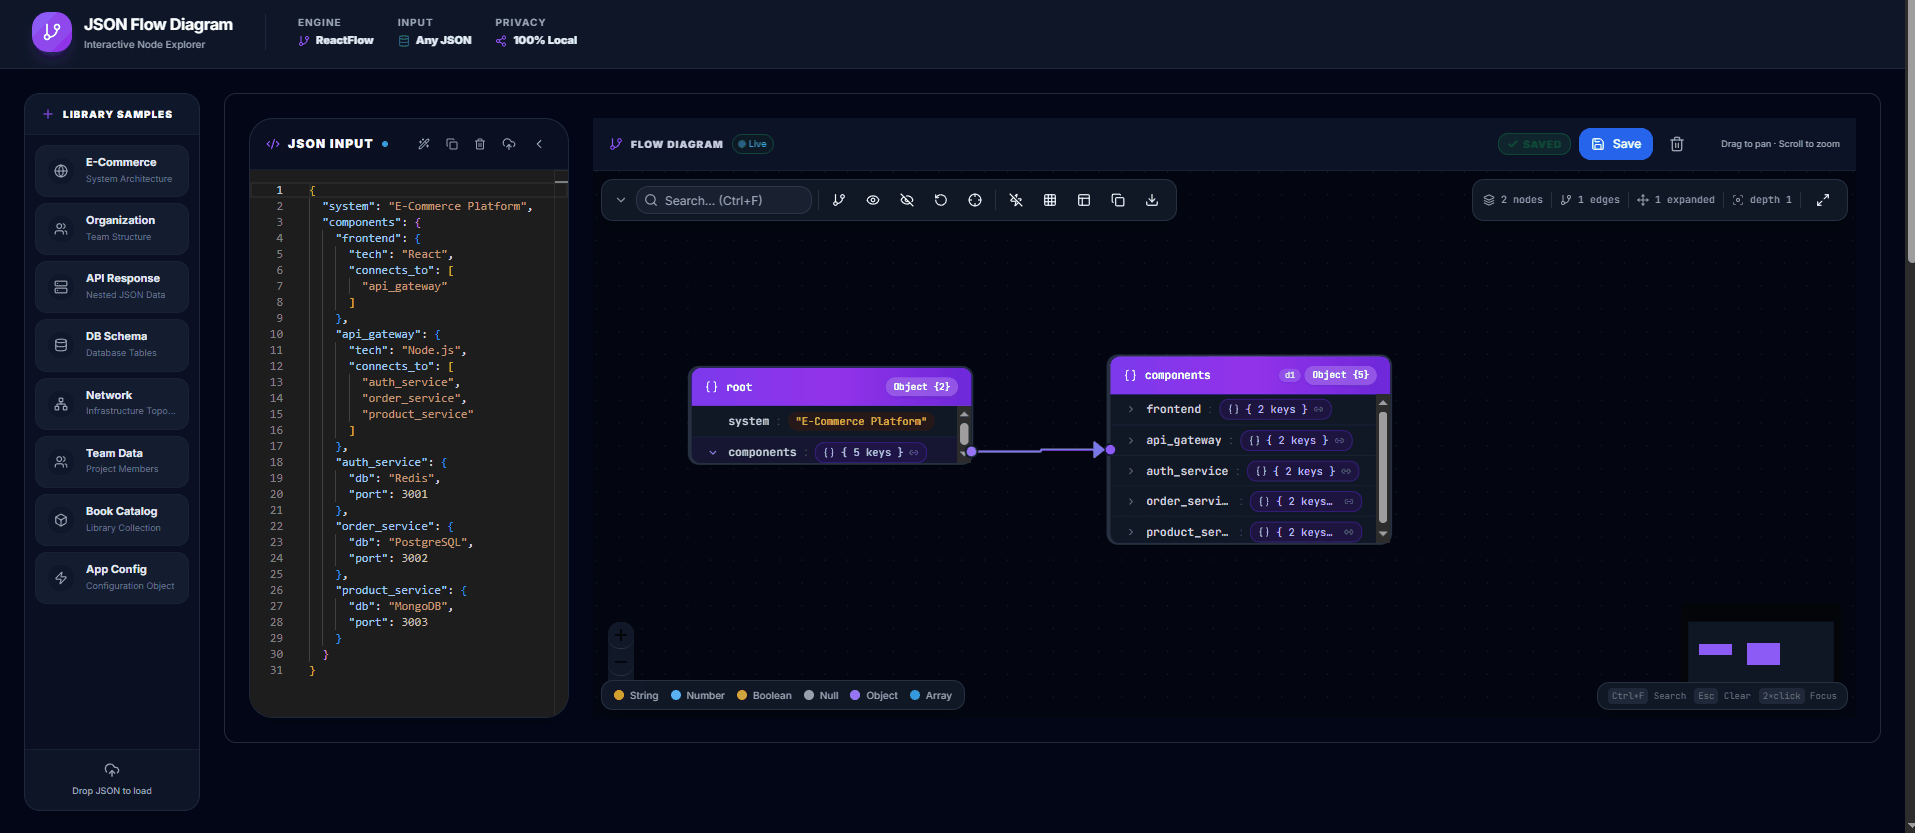Click the 2 nodes layers stat
1915x833 pixels.
[x=1513, y=200]
